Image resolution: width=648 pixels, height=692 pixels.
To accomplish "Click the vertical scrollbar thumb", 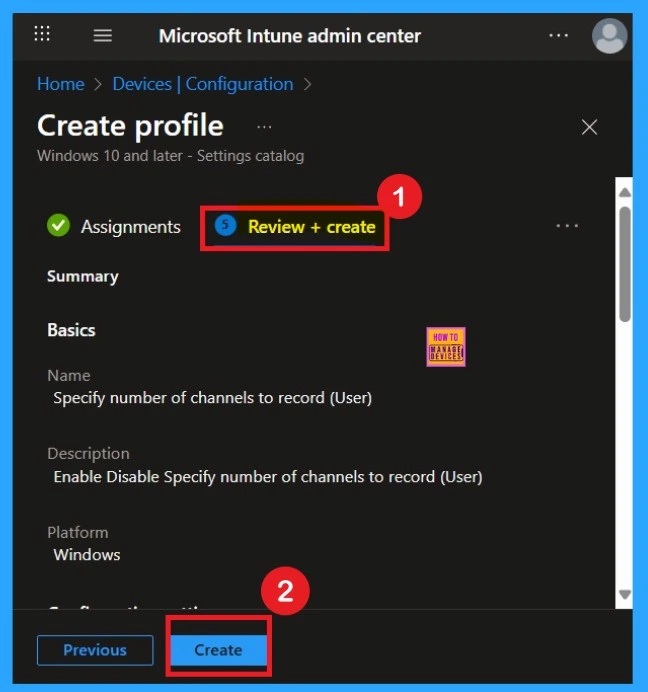I will [x=625, y=264].
